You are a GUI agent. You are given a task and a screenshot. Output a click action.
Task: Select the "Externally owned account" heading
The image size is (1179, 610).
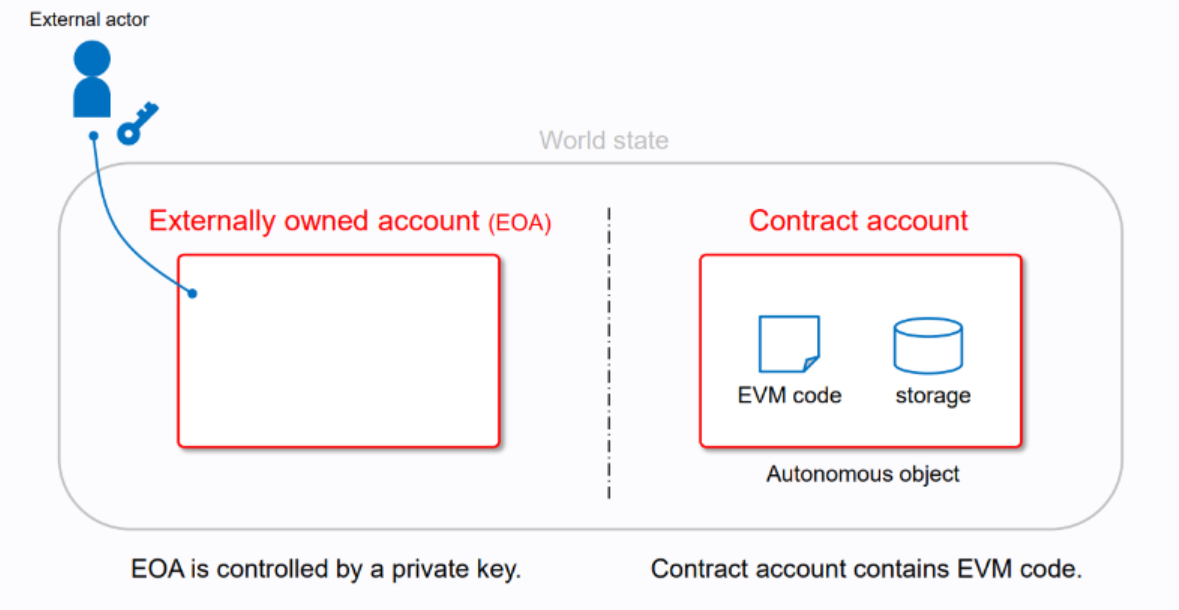tap(314, 220)
